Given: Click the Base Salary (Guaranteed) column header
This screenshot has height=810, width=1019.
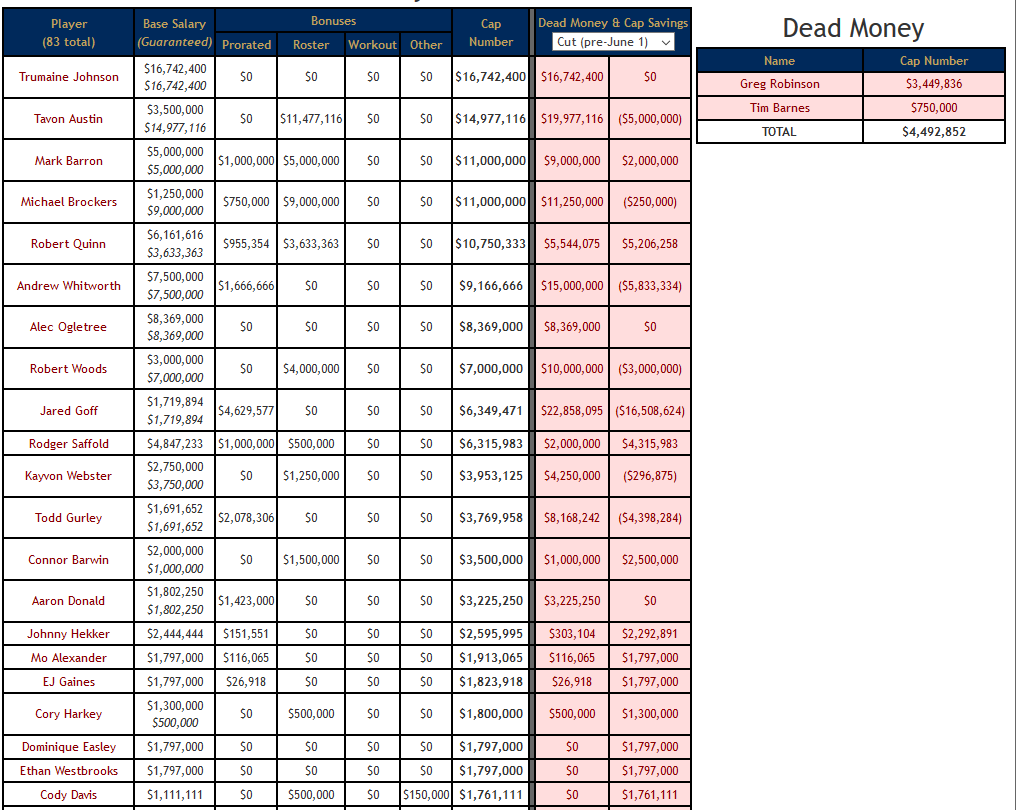Looking at the screenshot, I should [x=175, y=33].
